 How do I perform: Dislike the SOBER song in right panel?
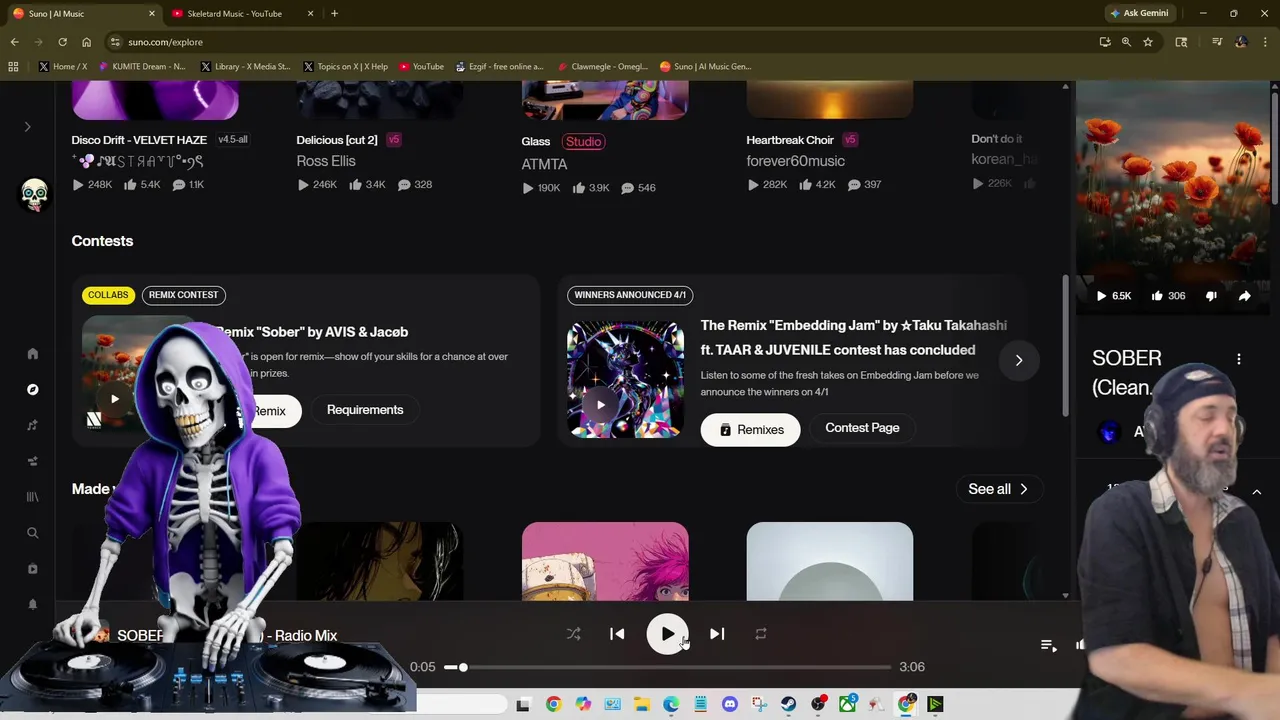[x=1211, y=296]
